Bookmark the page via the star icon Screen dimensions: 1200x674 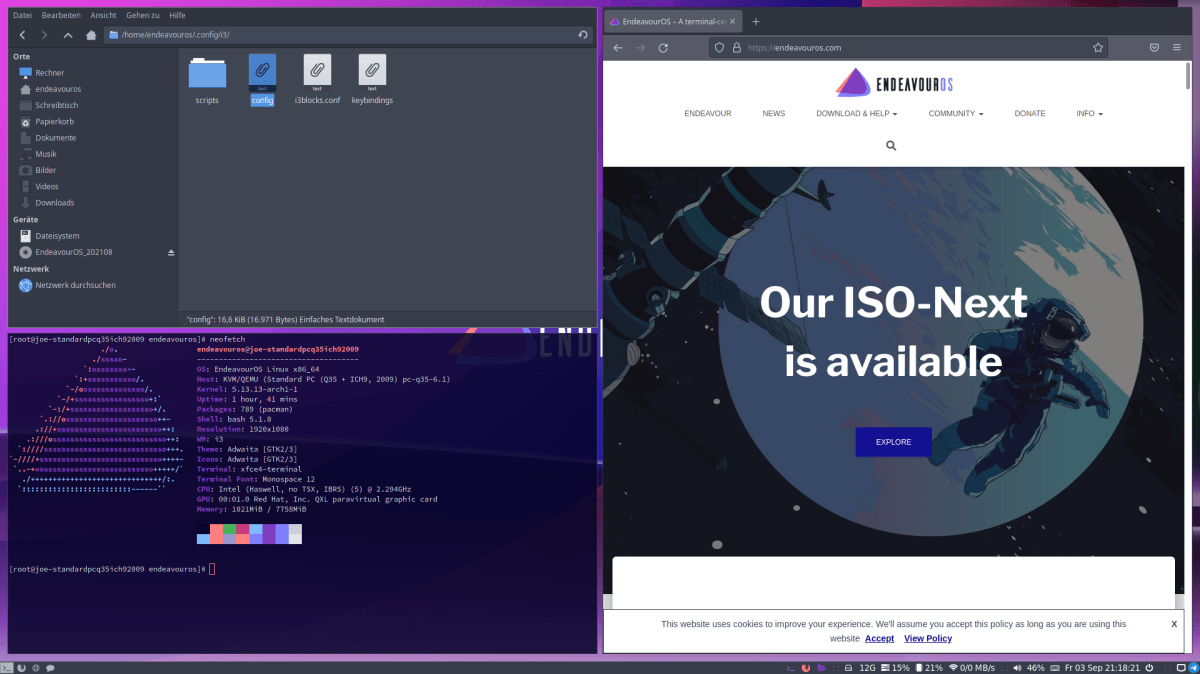point(1097,47)
